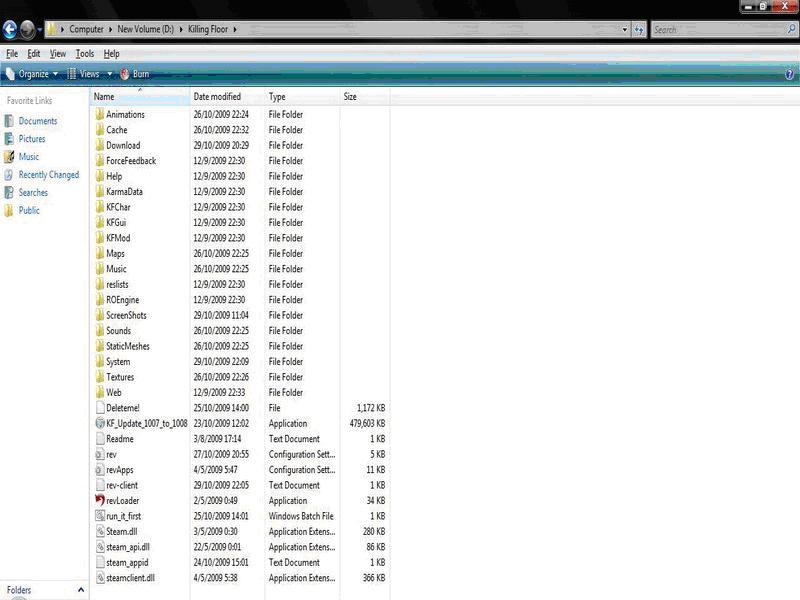This screenshot has width=800, height=600.
Task: Open the Organize dropdown
Action: click(32, 74)
